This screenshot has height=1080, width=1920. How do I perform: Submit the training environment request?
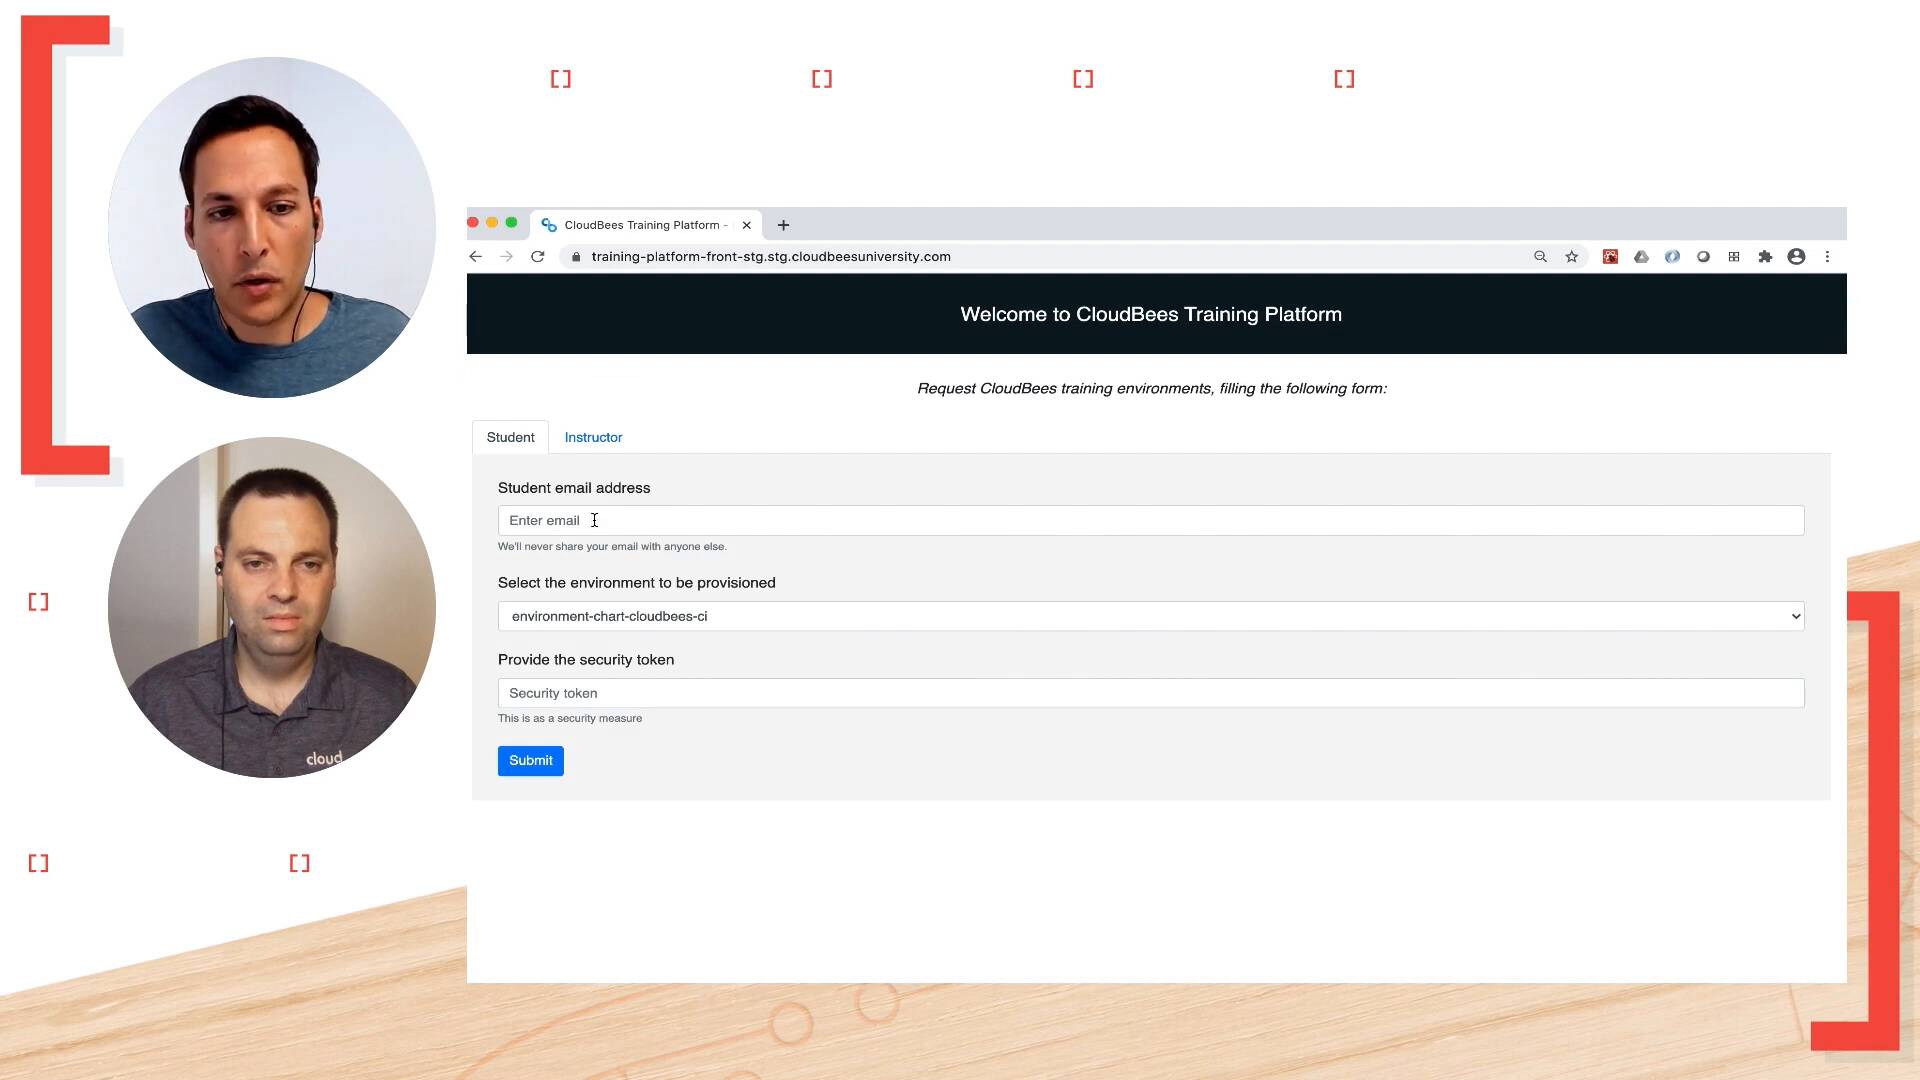531,761
